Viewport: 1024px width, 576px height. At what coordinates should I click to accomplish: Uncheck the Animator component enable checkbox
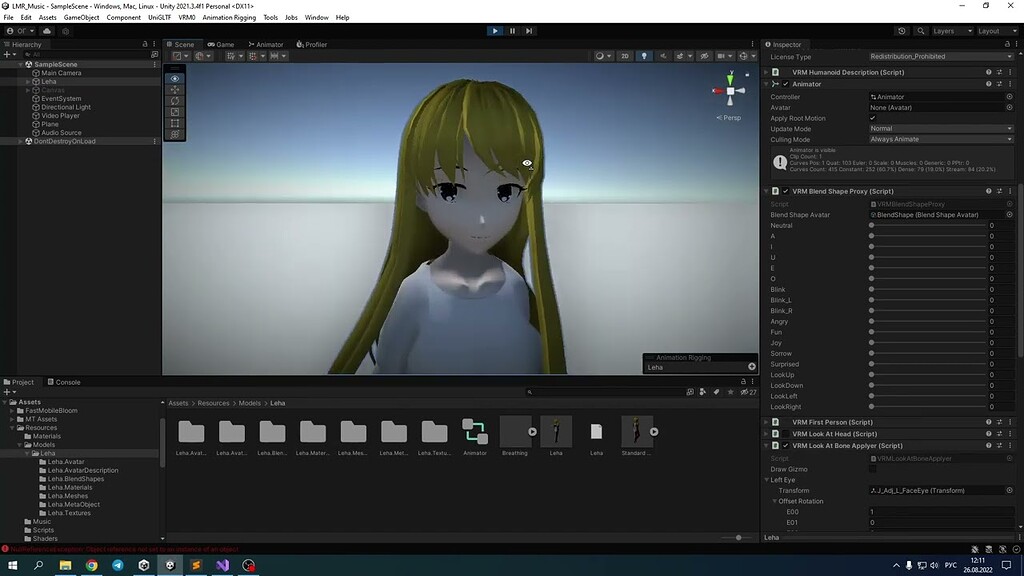point(785,84)
